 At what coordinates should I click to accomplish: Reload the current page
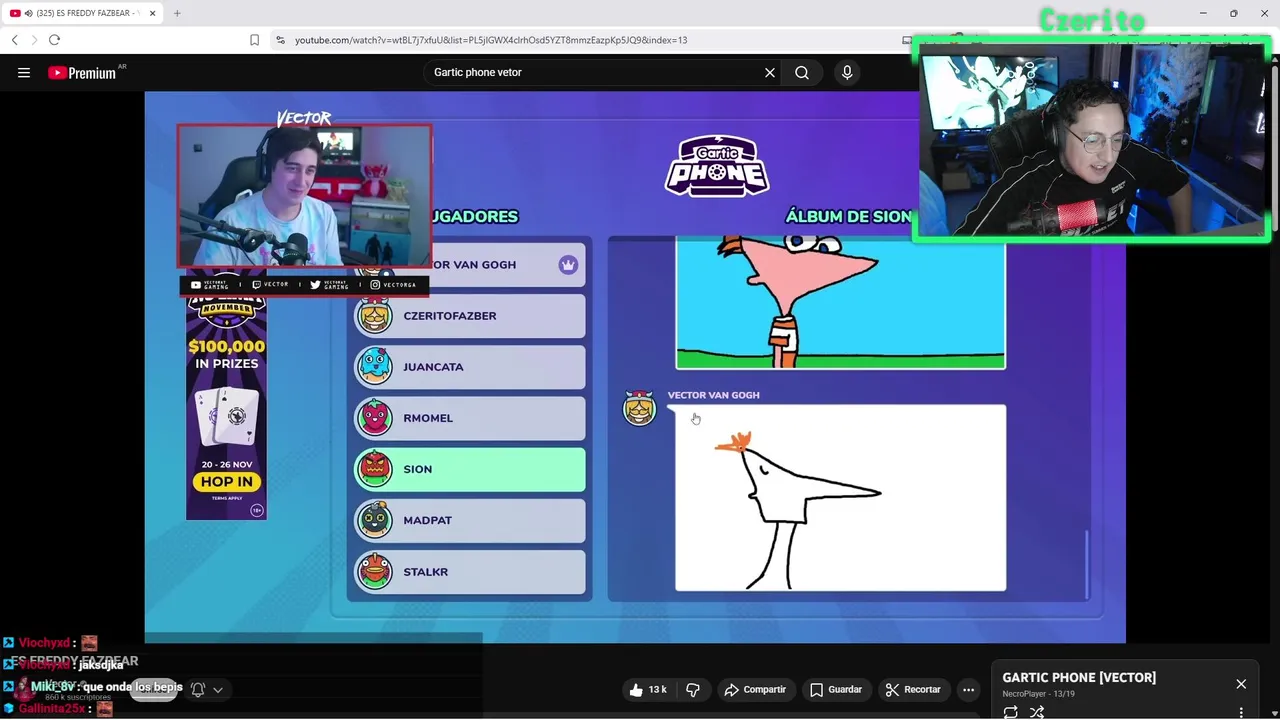54,40
